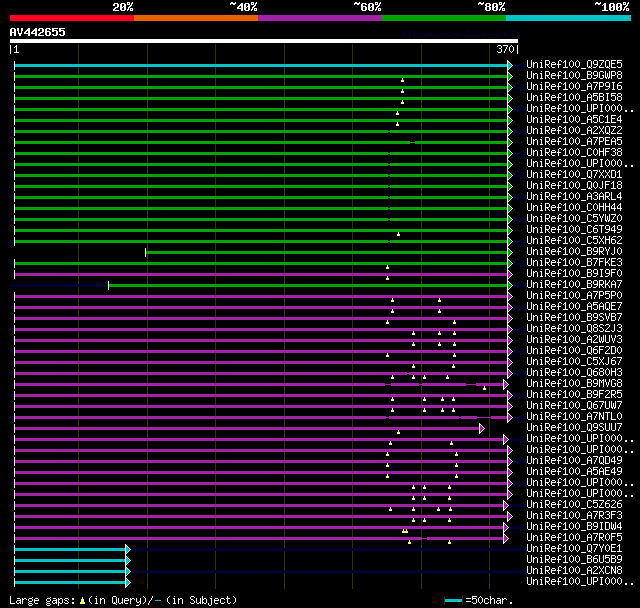640x608 pixels.
Task: Select the UniRef100_C0HF38 label
Action: [574, 153]
